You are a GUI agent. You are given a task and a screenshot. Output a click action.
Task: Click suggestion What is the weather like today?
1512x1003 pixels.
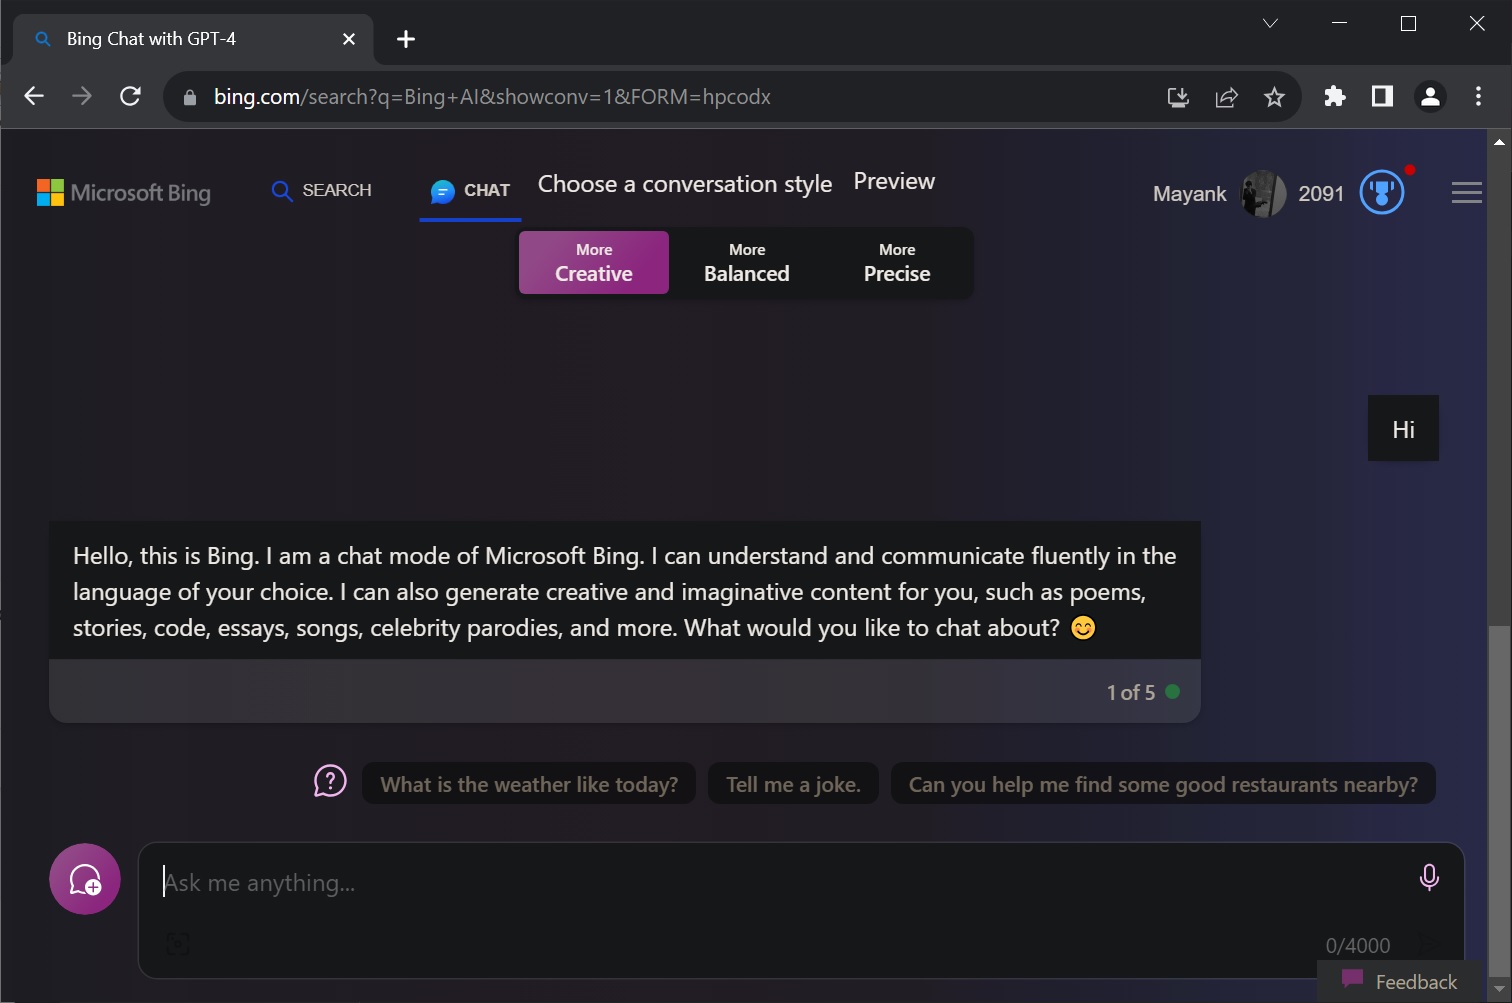coord(529,784)
